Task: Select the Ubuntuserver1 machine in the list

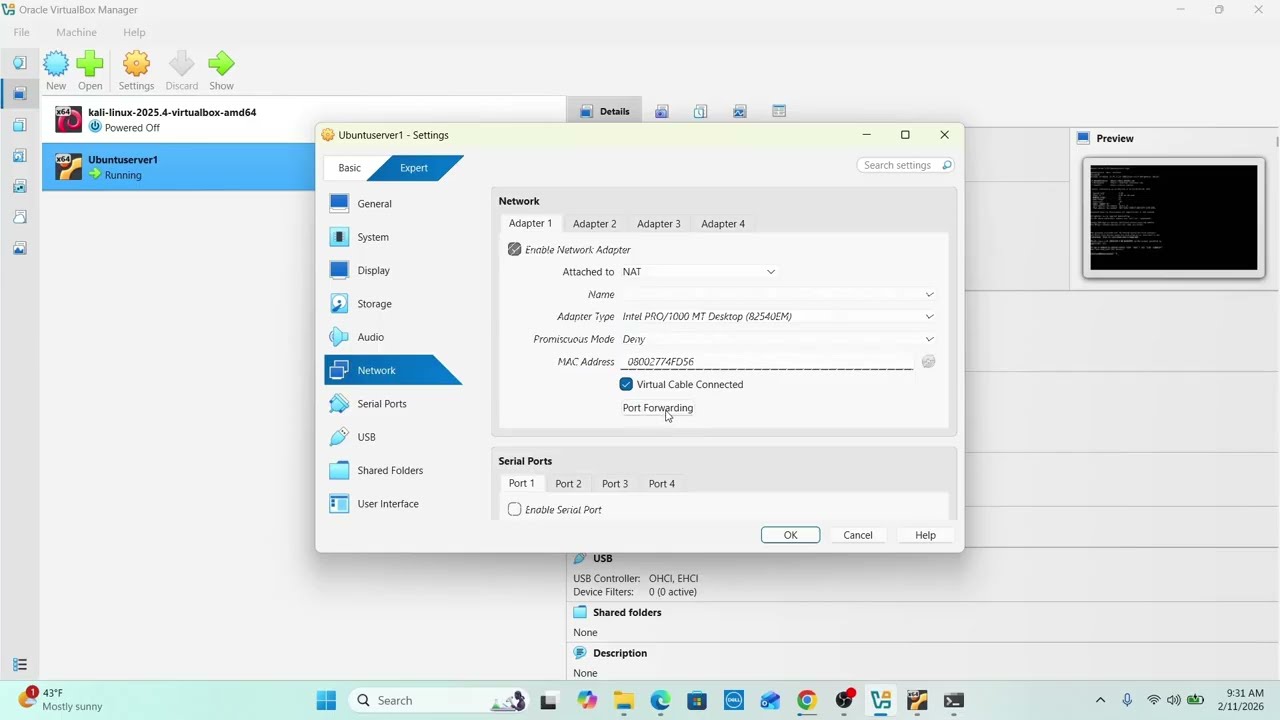Action: click(x=178, y=167)
